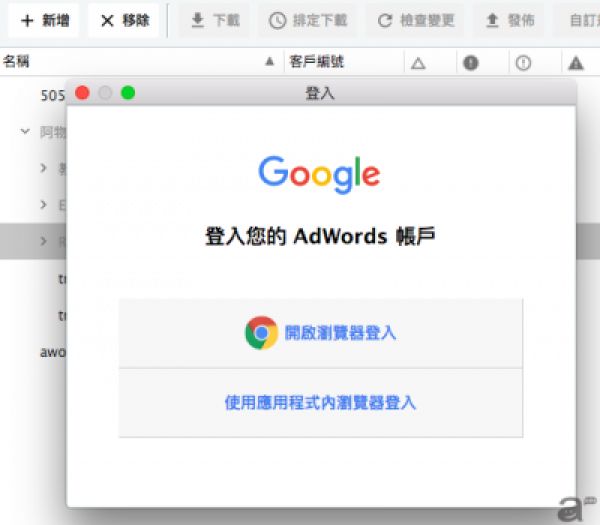This screenshot has height=525, width=600.
Task: Click the outlined exclamation circle column icon
Action: [523, 63]
